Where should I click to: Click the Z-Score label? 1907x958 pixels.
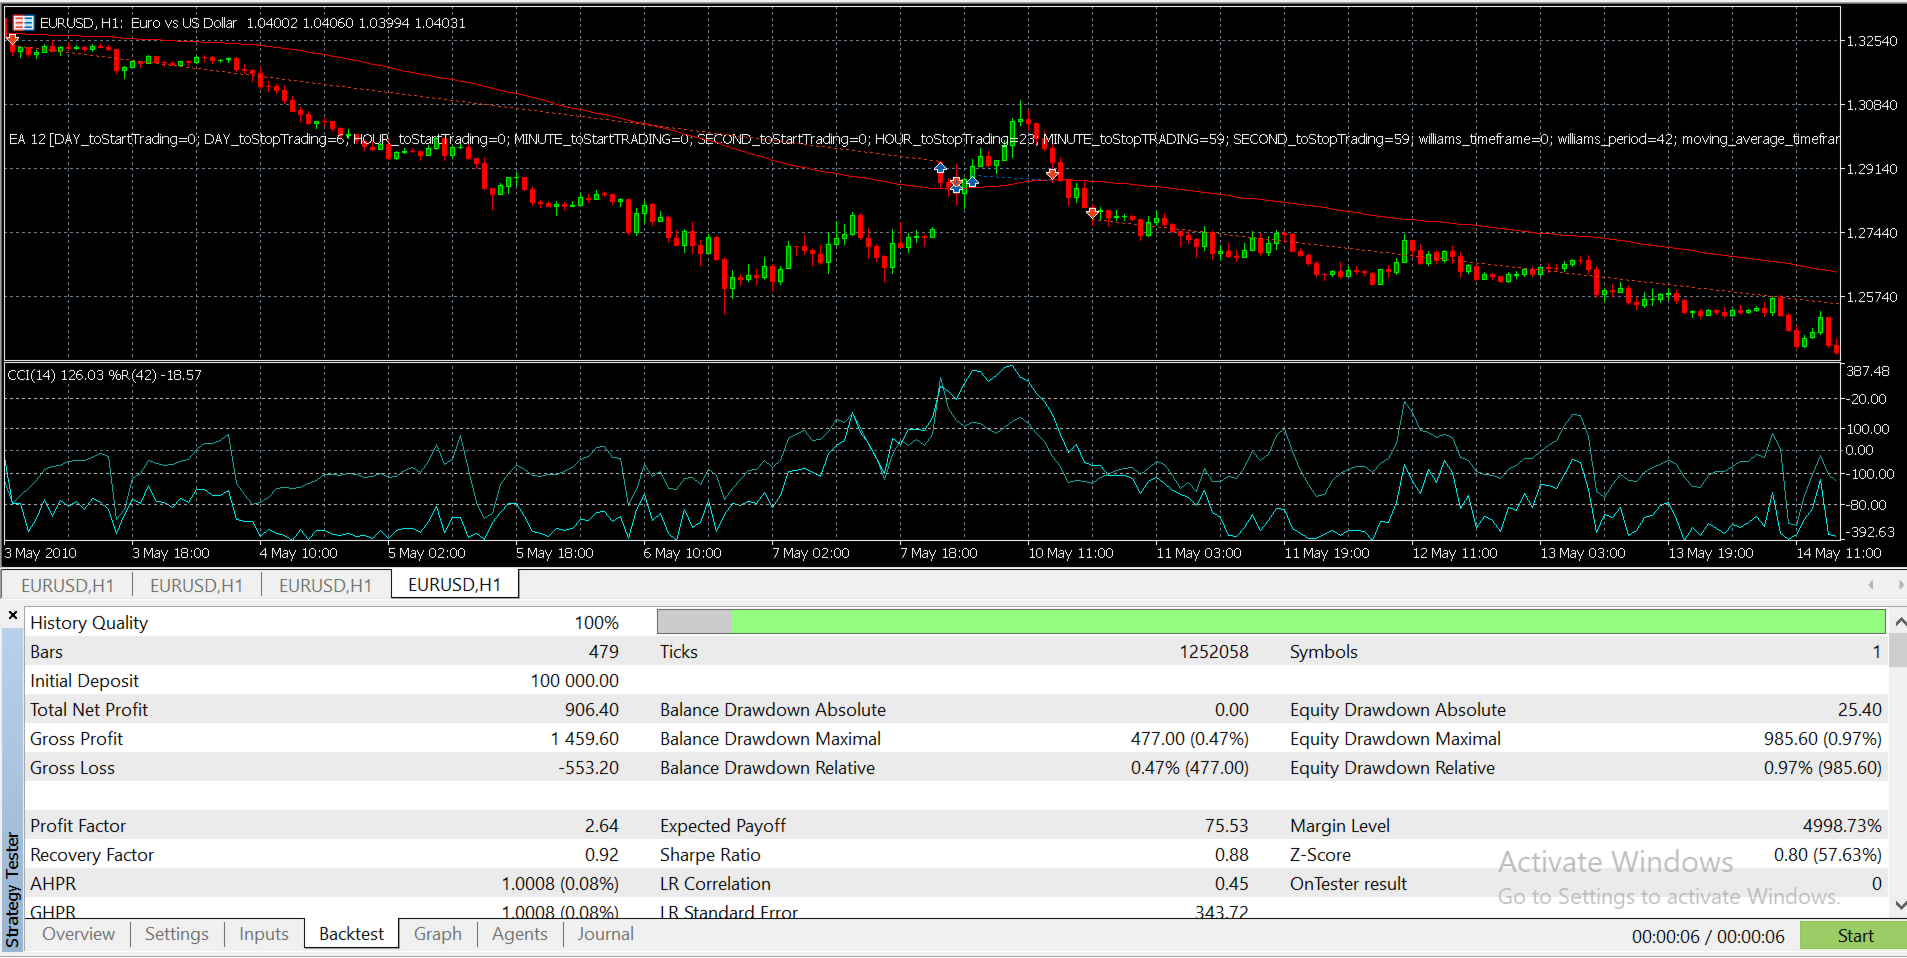(x=1321, y=855)
